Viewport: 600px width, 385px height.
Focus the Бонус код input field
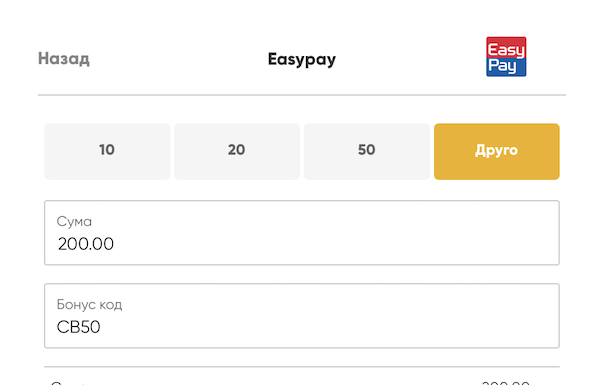[302, 316]
